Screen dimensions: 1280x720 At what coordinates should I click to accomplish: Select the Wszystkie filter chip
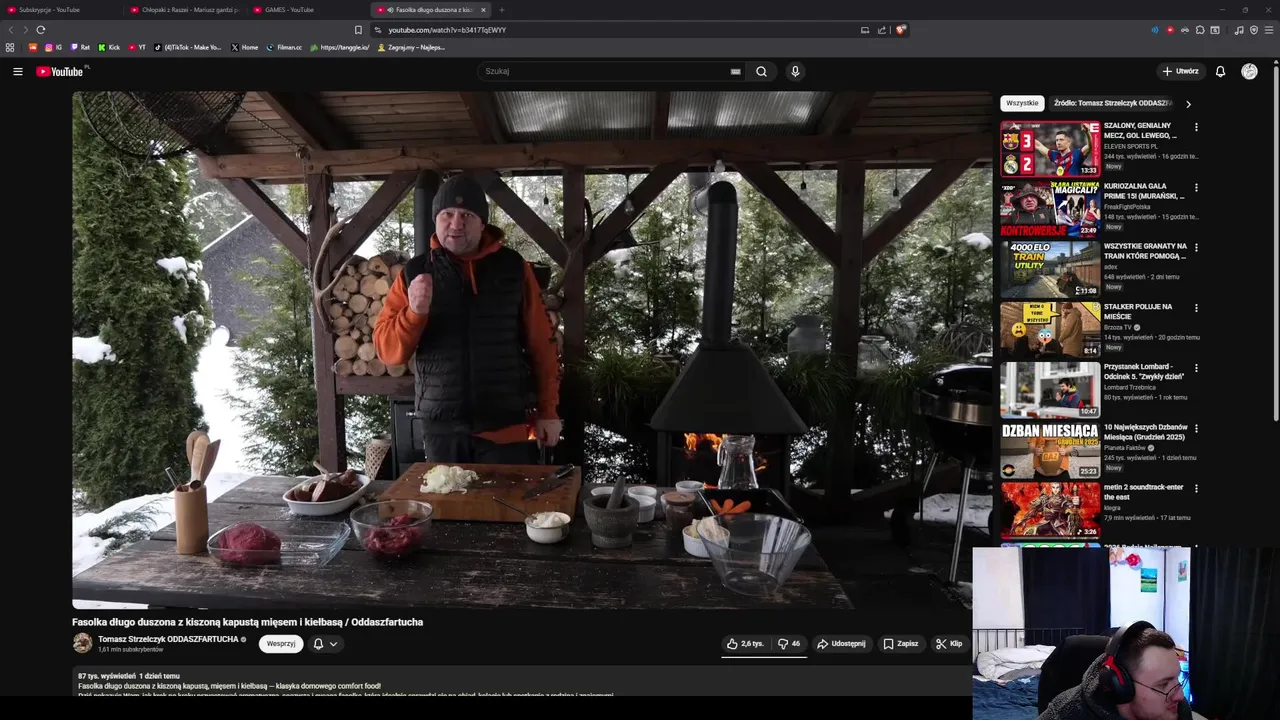point(1022,103)
